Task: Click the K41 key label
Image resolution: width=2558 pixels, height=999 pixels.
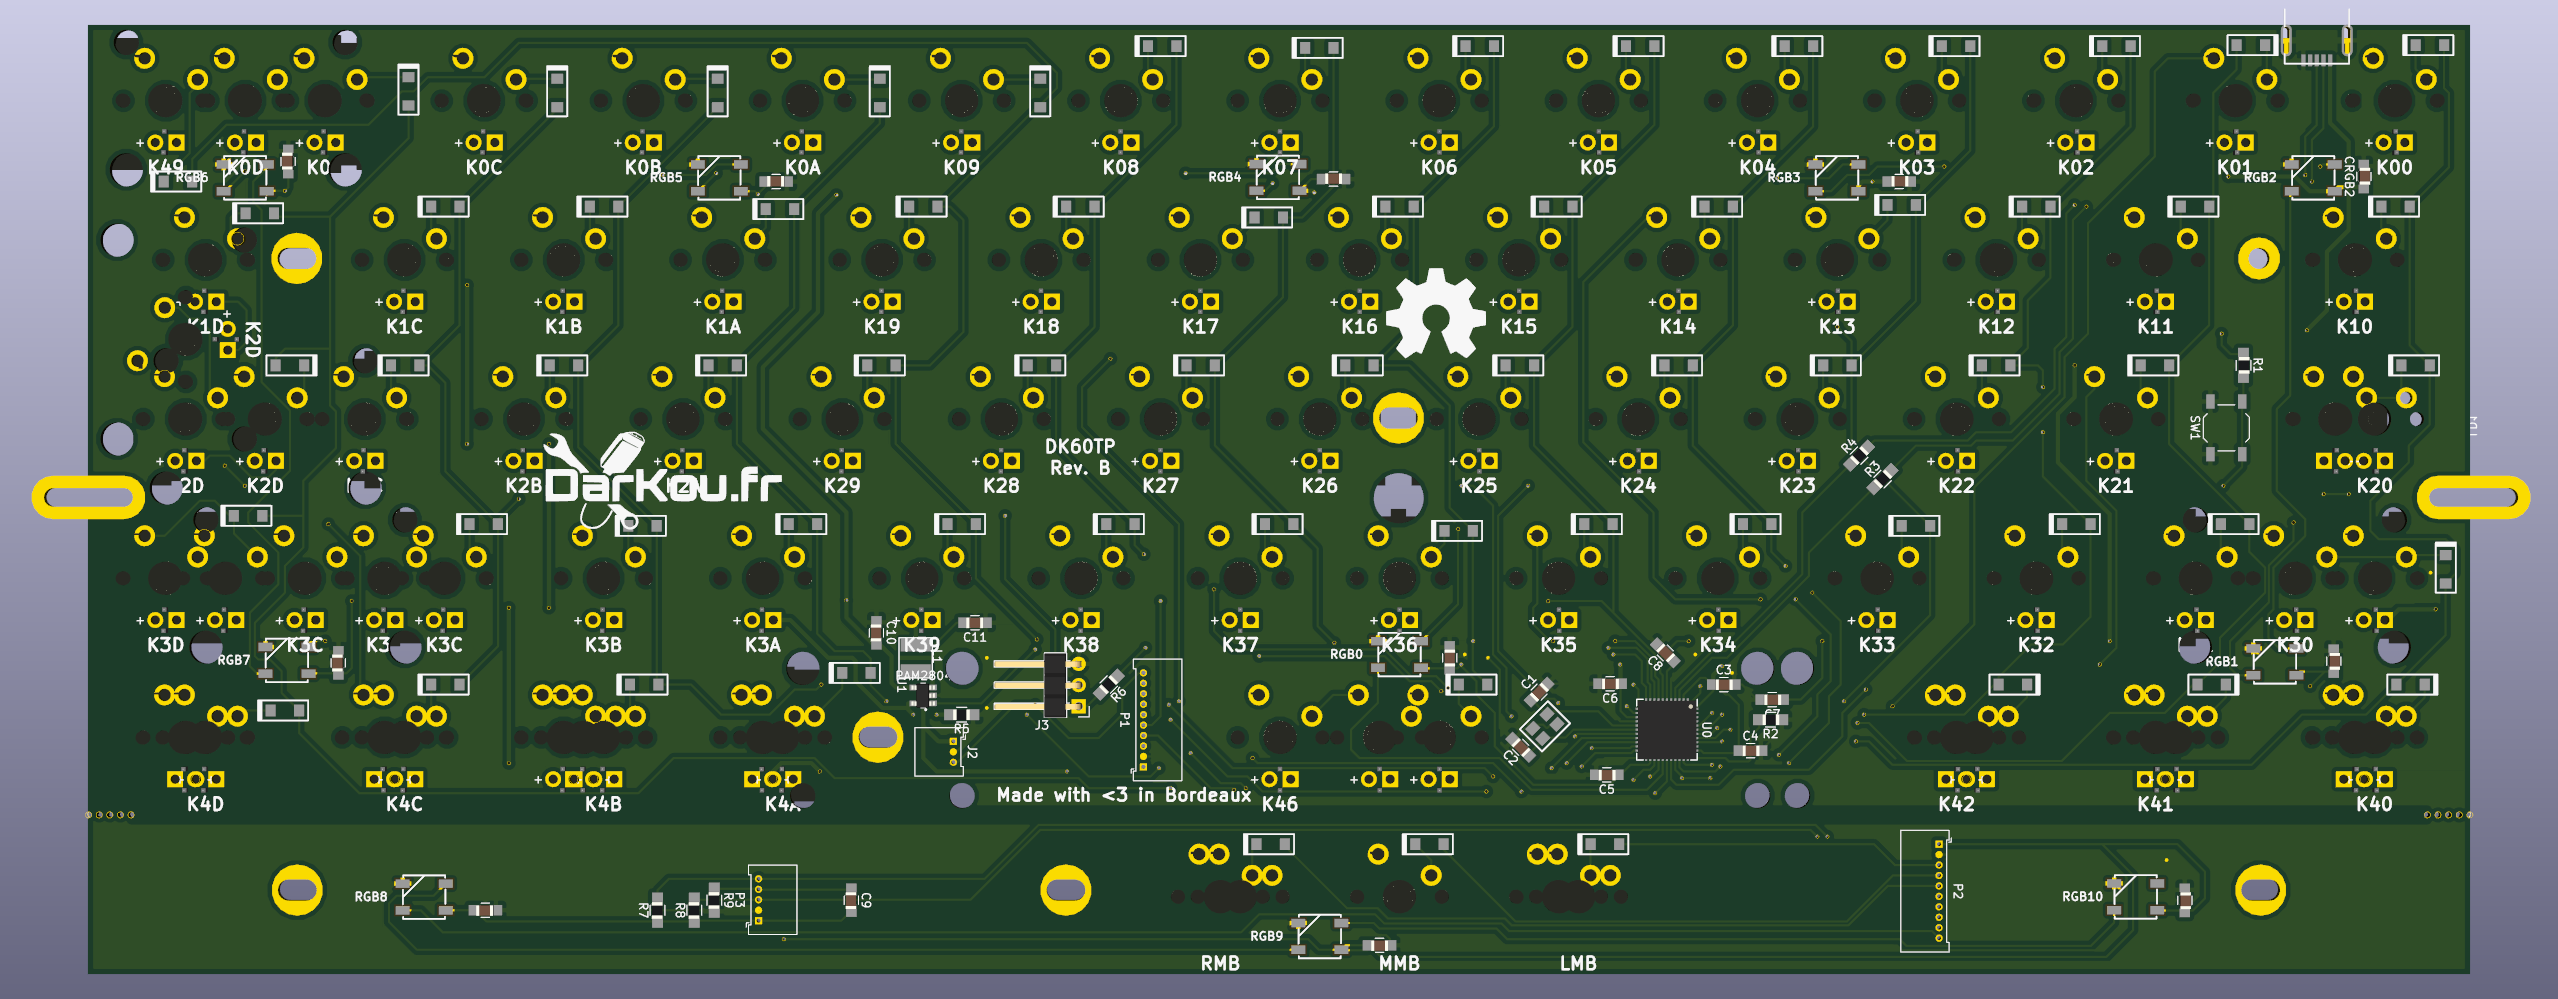Action: point(2155,803)
